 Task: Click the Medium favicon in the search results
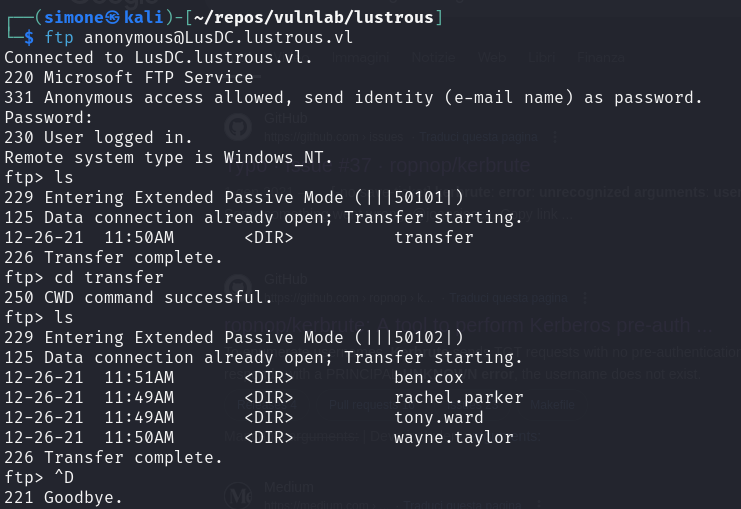click(237, 494)
